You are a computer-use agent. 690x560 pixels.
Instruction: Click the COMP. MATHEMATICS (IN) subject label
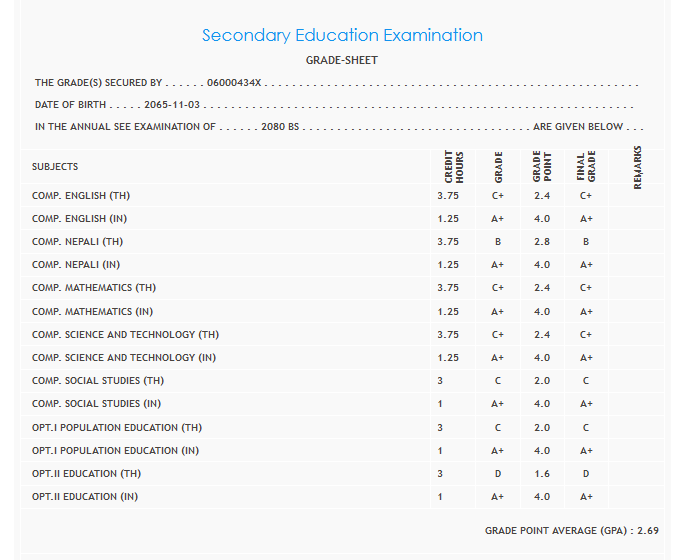tap(92, 312)
